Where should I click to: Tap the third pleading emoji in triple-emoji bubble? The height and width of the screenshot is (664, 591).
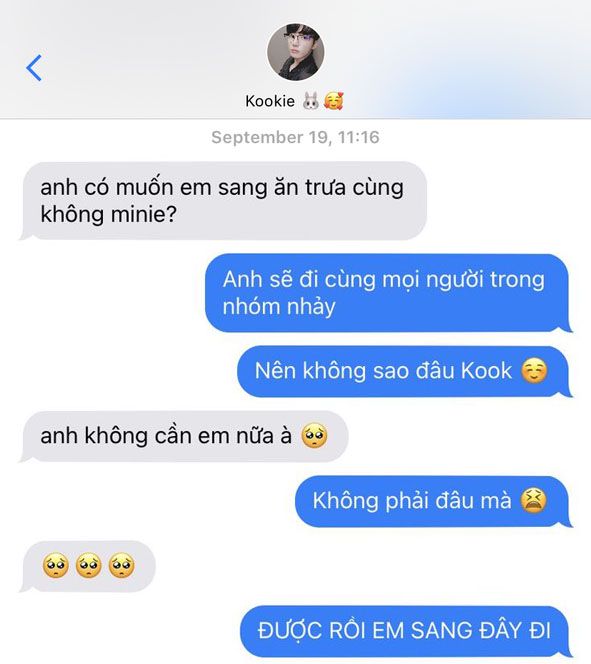[122, 565]
